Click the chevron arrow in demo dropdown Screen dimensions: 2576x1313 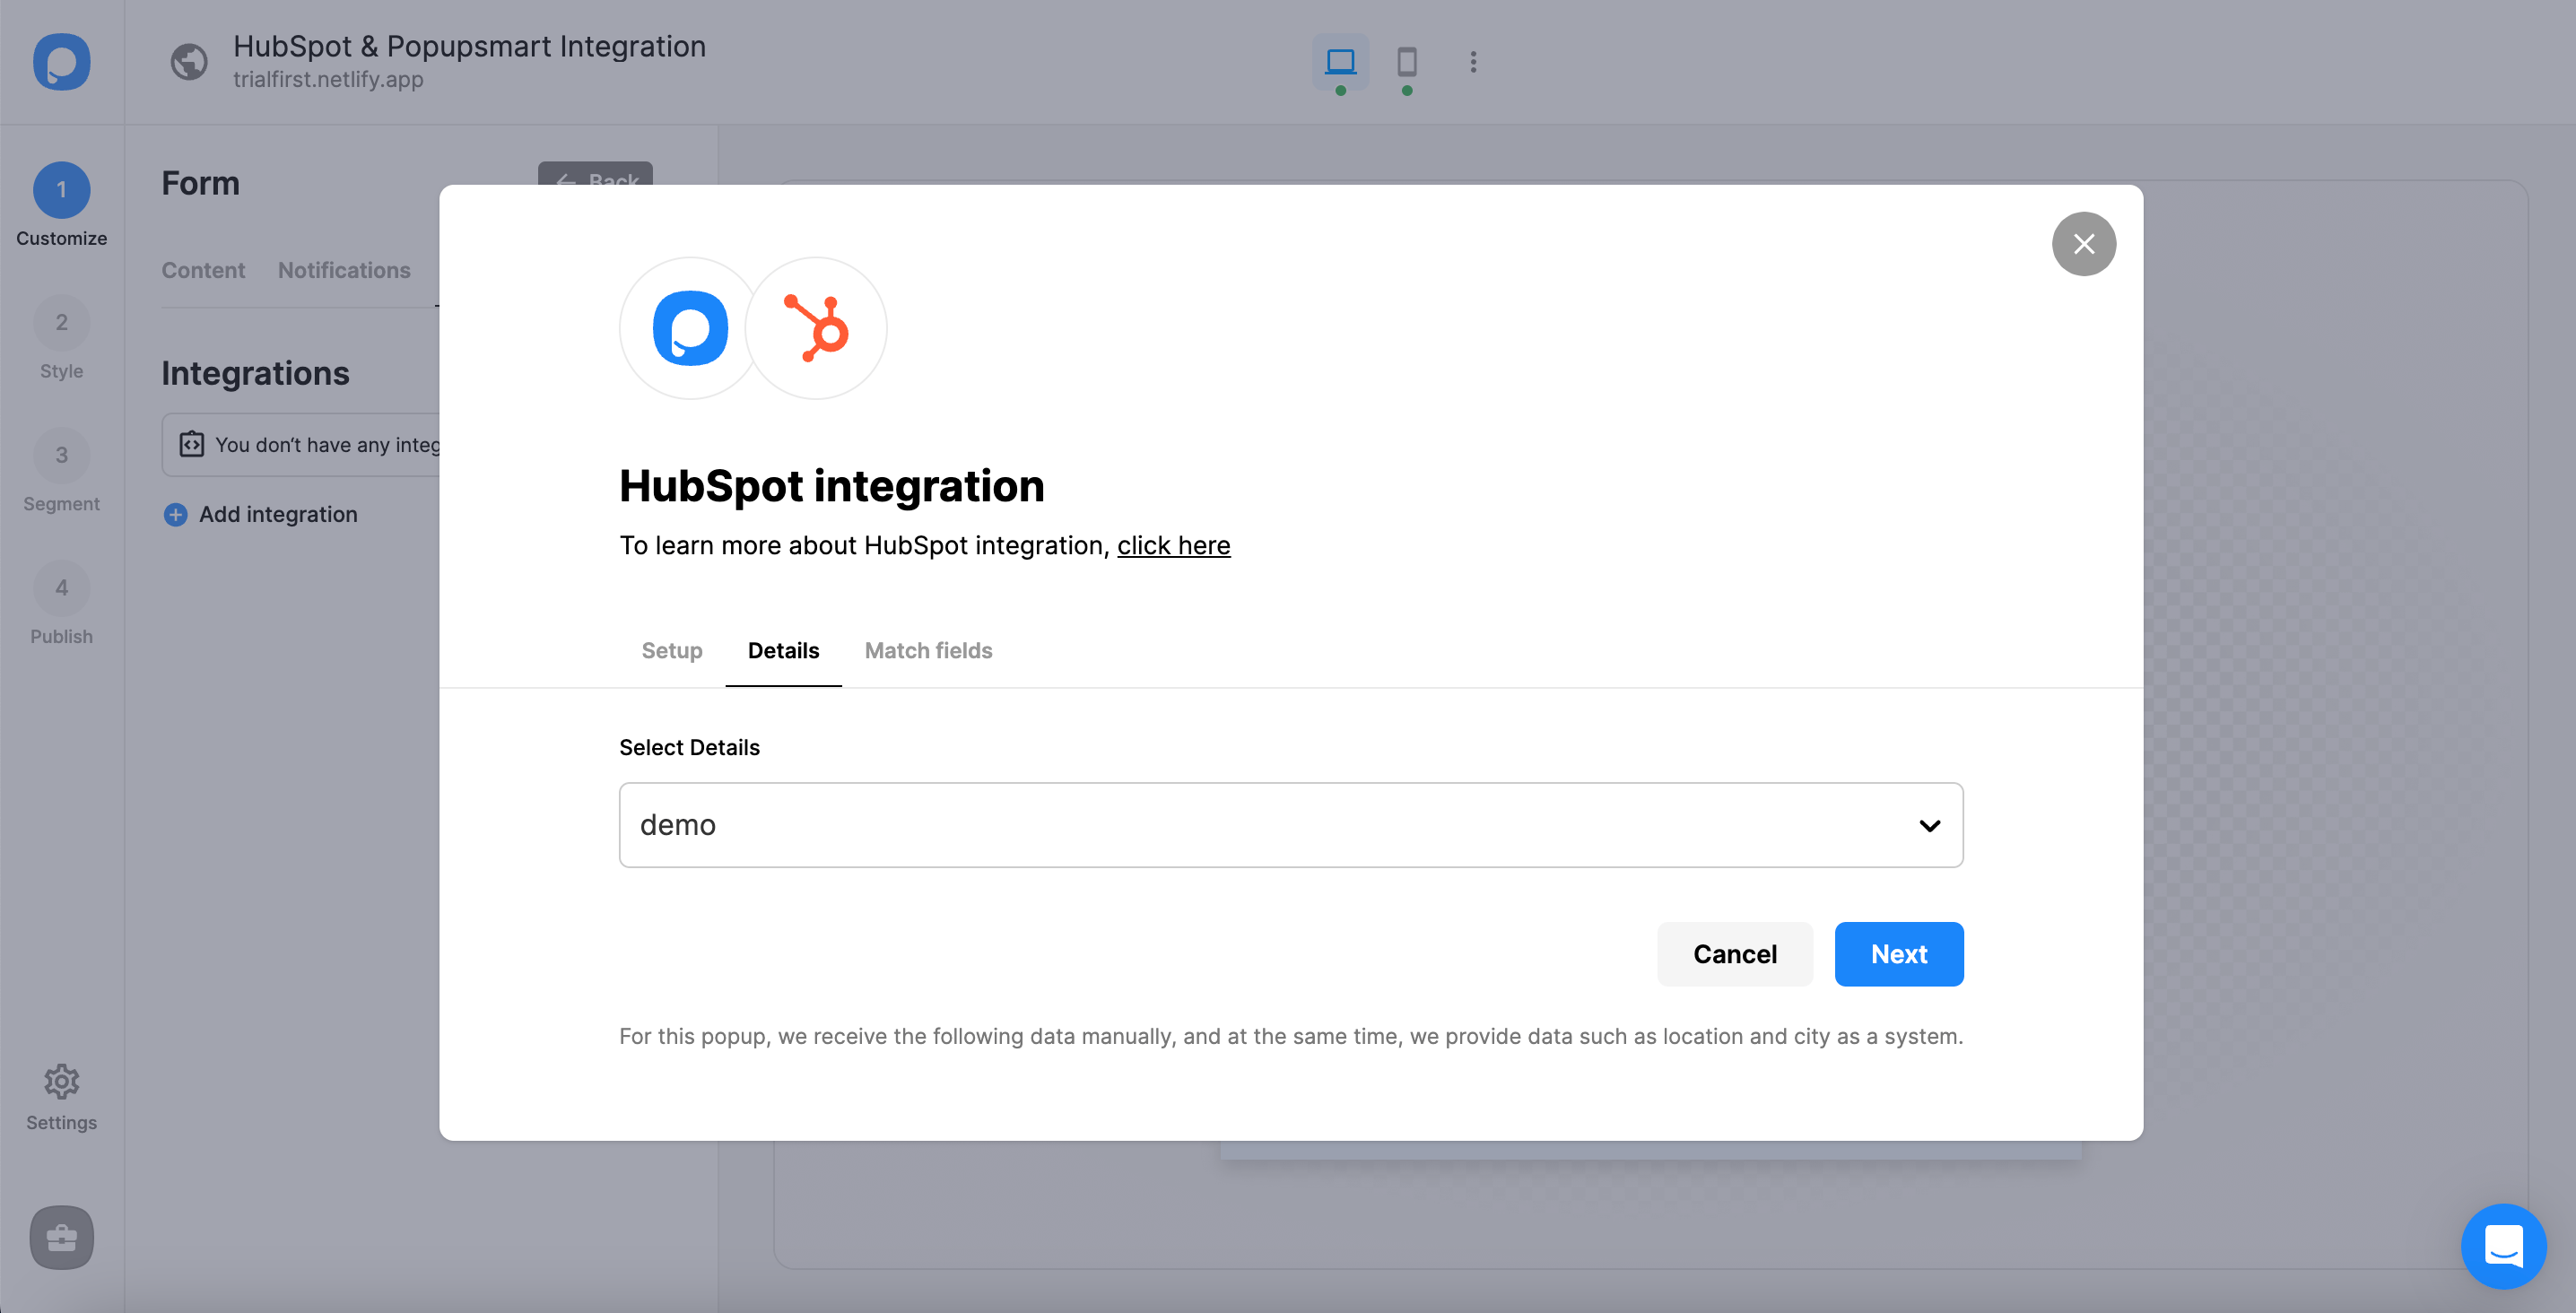pos(1929,824)
